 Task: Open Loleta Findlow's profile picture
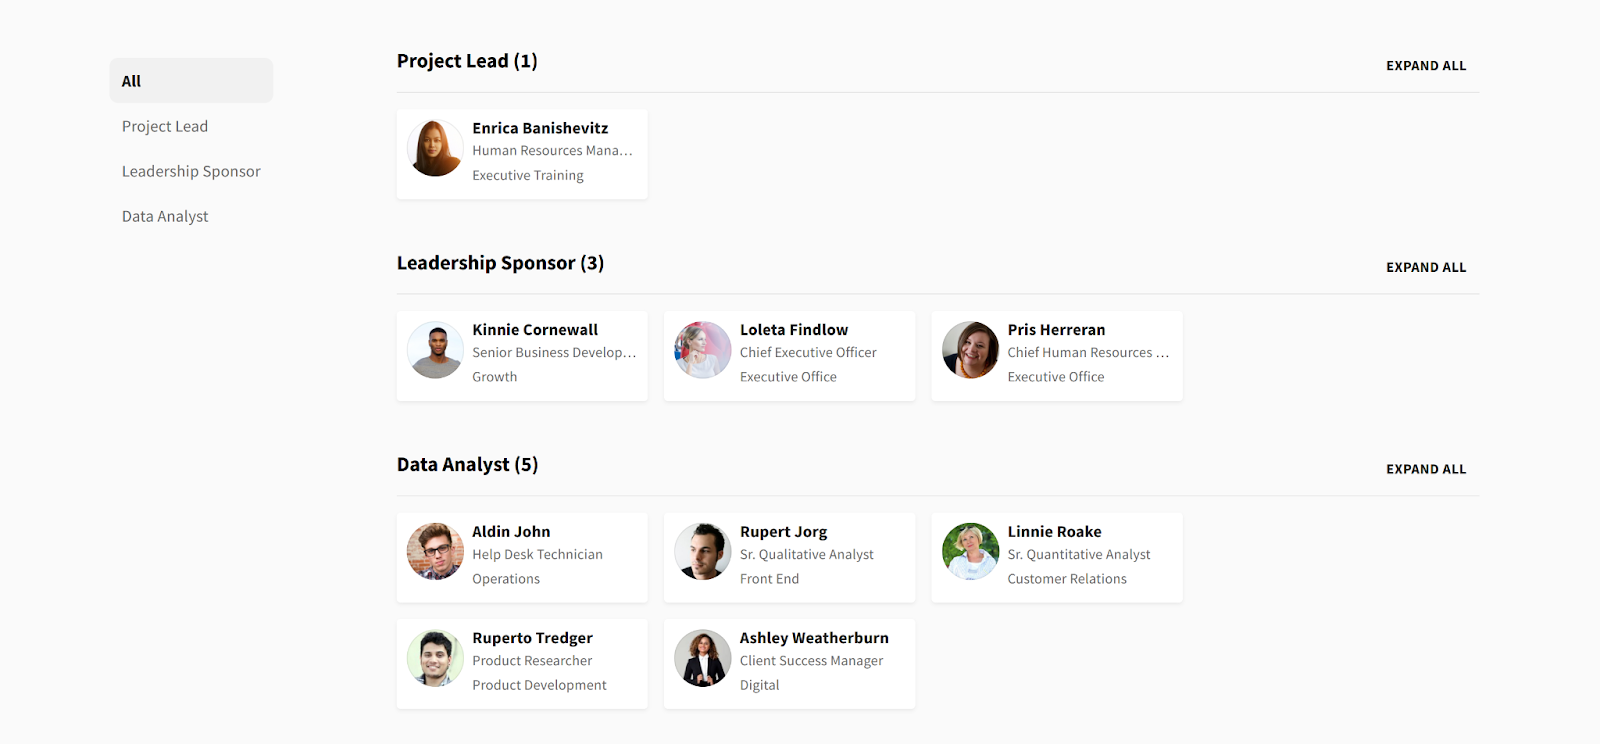tap(703, 350)
